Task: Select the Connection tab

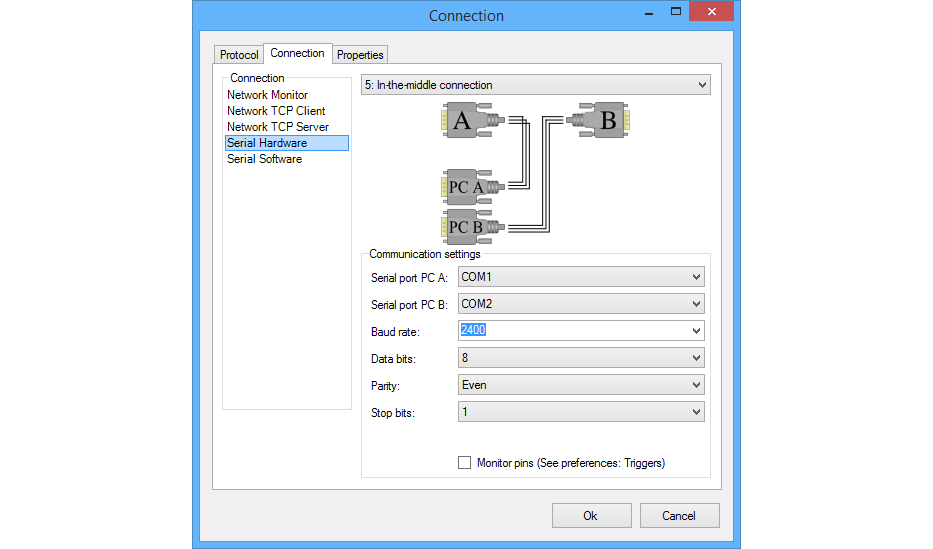Action: click(x=297, y=53)
